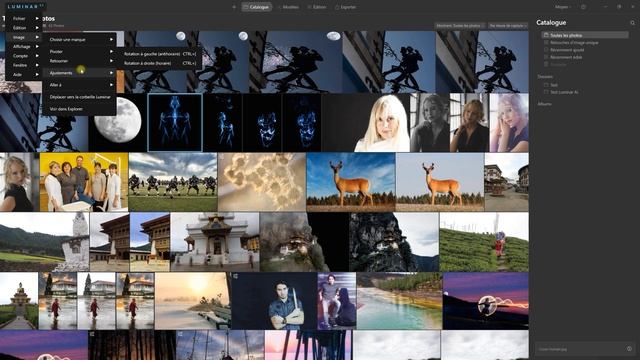Select Toutes les photos in Catalogue
The image size is (640, 360).
pos(584,36)
